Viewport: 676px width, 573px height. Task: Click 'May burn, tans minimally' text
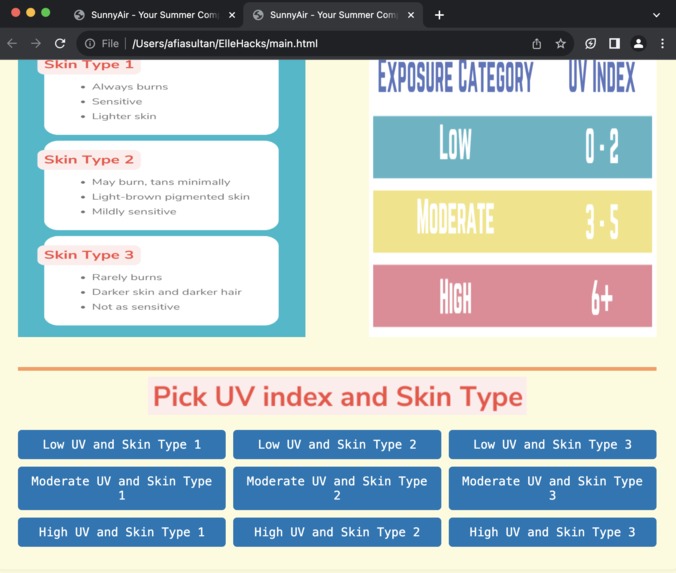click(x=161, y=182)
